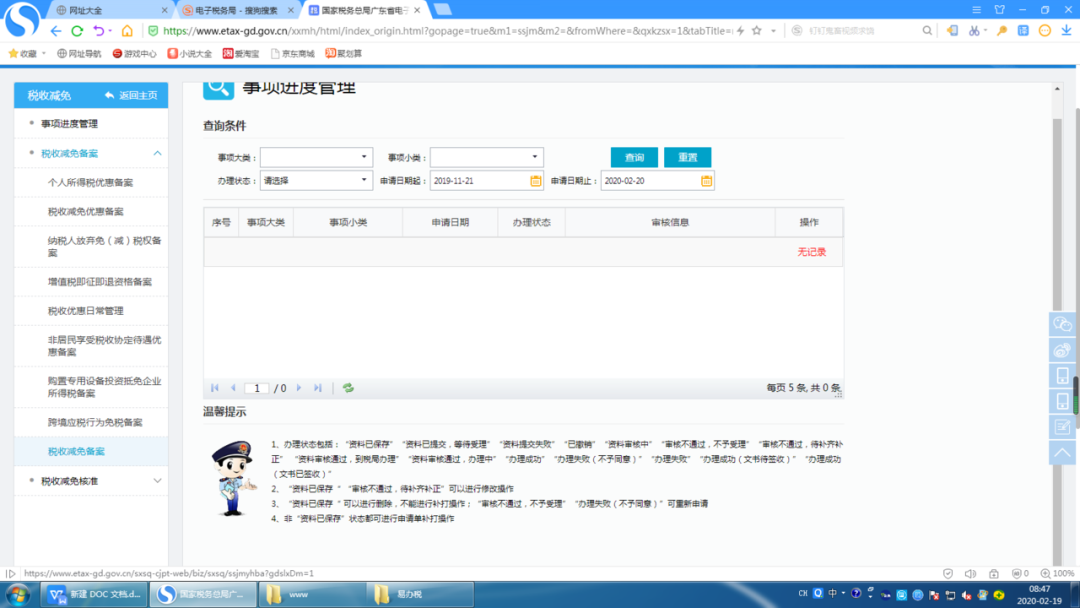
Task: Click 返回主页 link in sidebar header
Action: (x=131, y=95)
